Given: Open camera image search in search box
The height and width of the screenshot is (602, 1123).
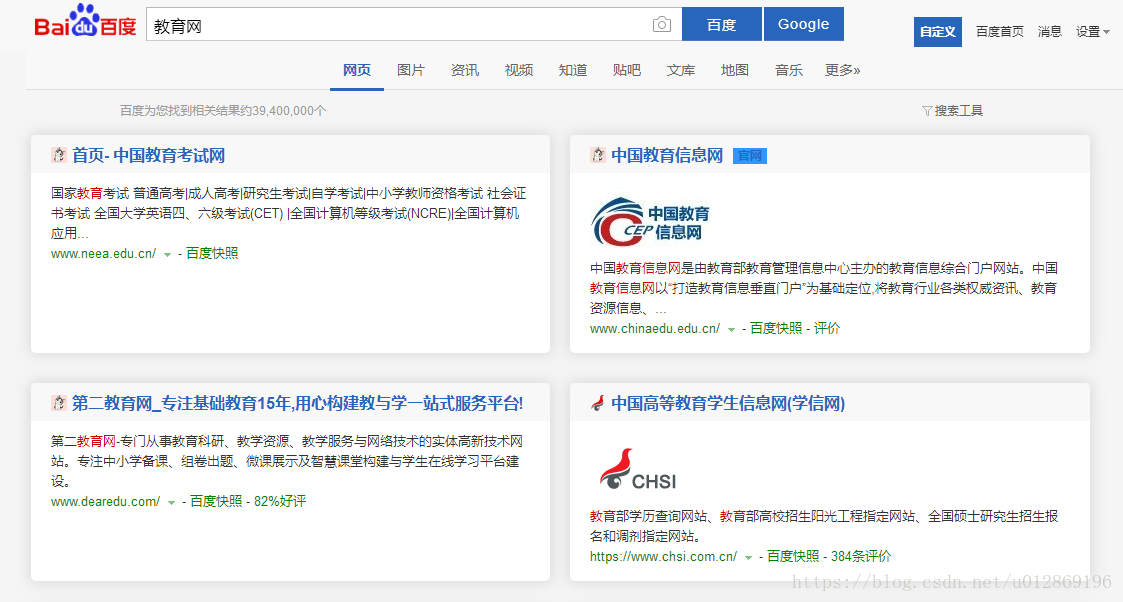Looking at the screenshot, I should [x=662, y=25].
